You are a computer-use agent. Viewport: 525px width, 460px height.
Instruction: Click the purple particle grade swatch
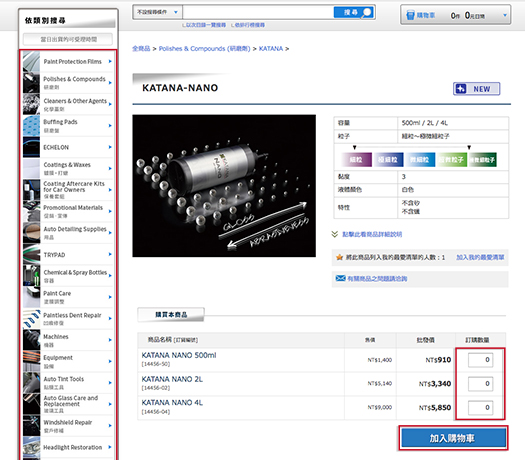(x=356, y=160)
